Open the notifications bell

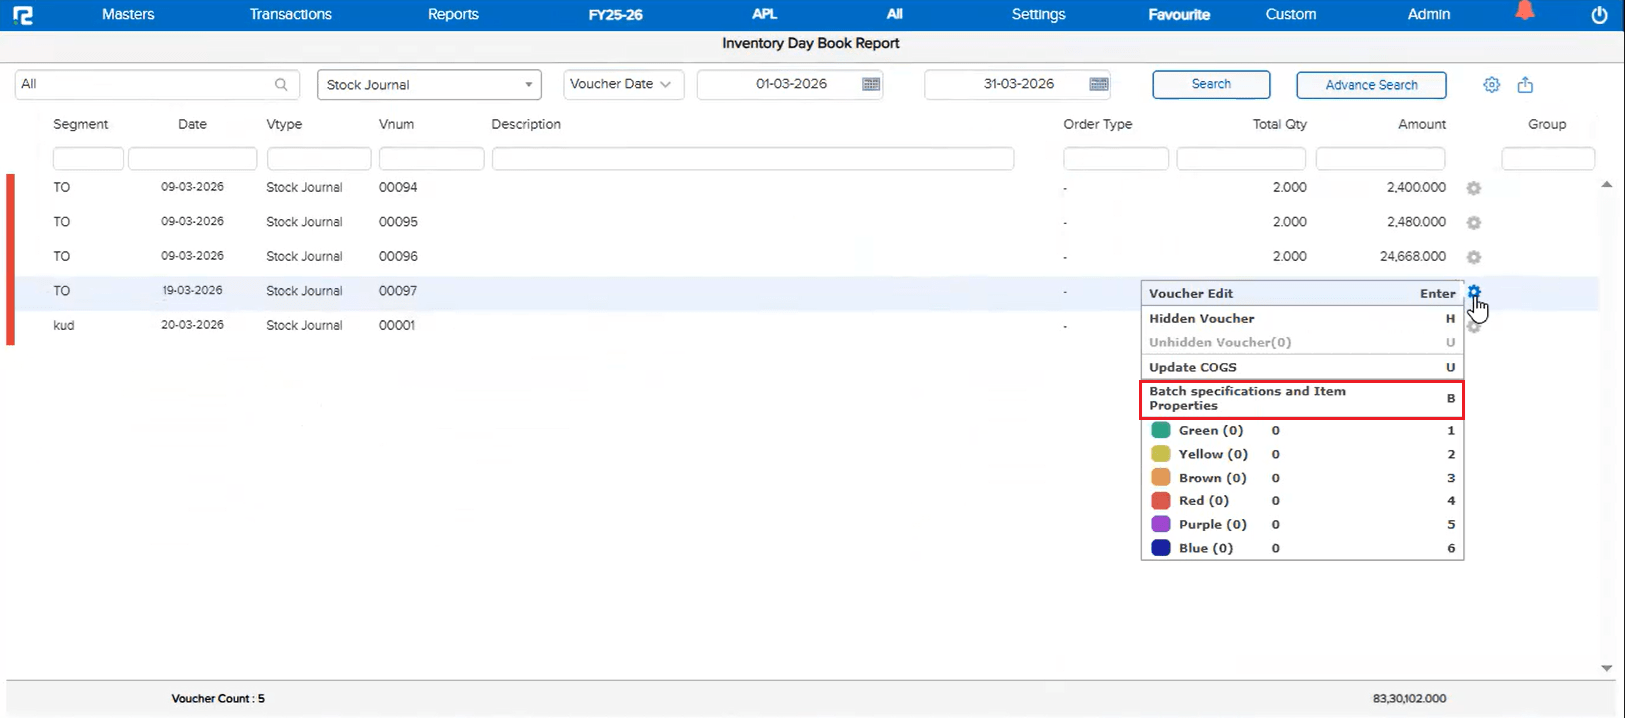(1524, 12)
